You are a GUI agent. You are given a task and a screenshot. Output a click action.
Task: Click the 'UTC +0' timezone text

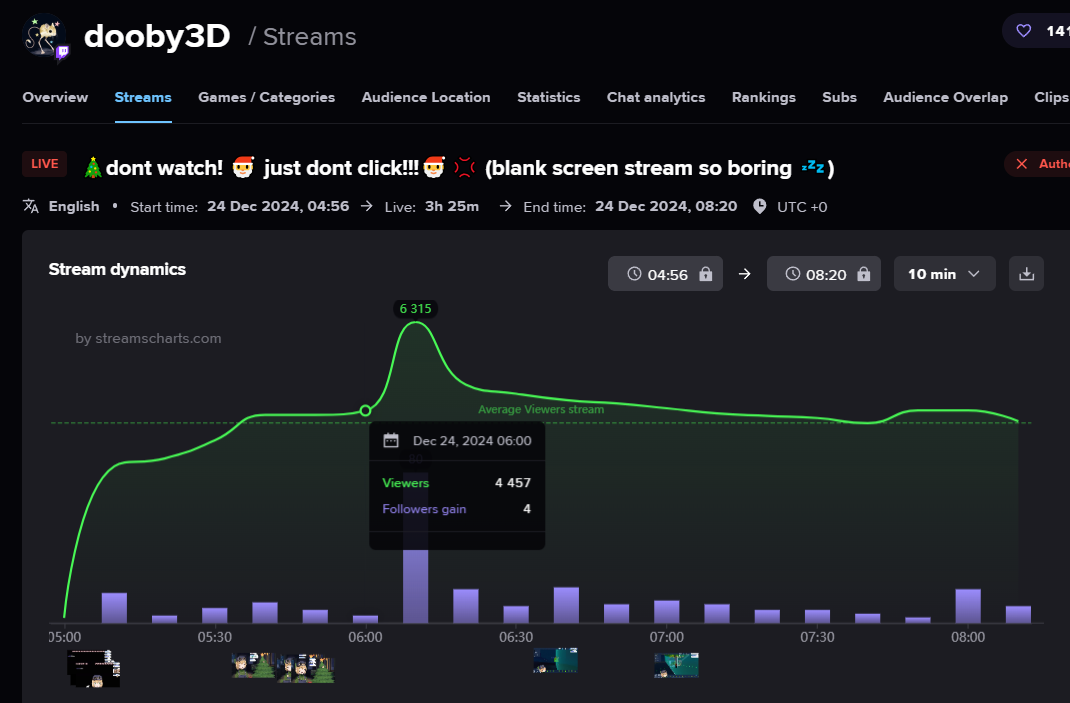click(802, 207)
